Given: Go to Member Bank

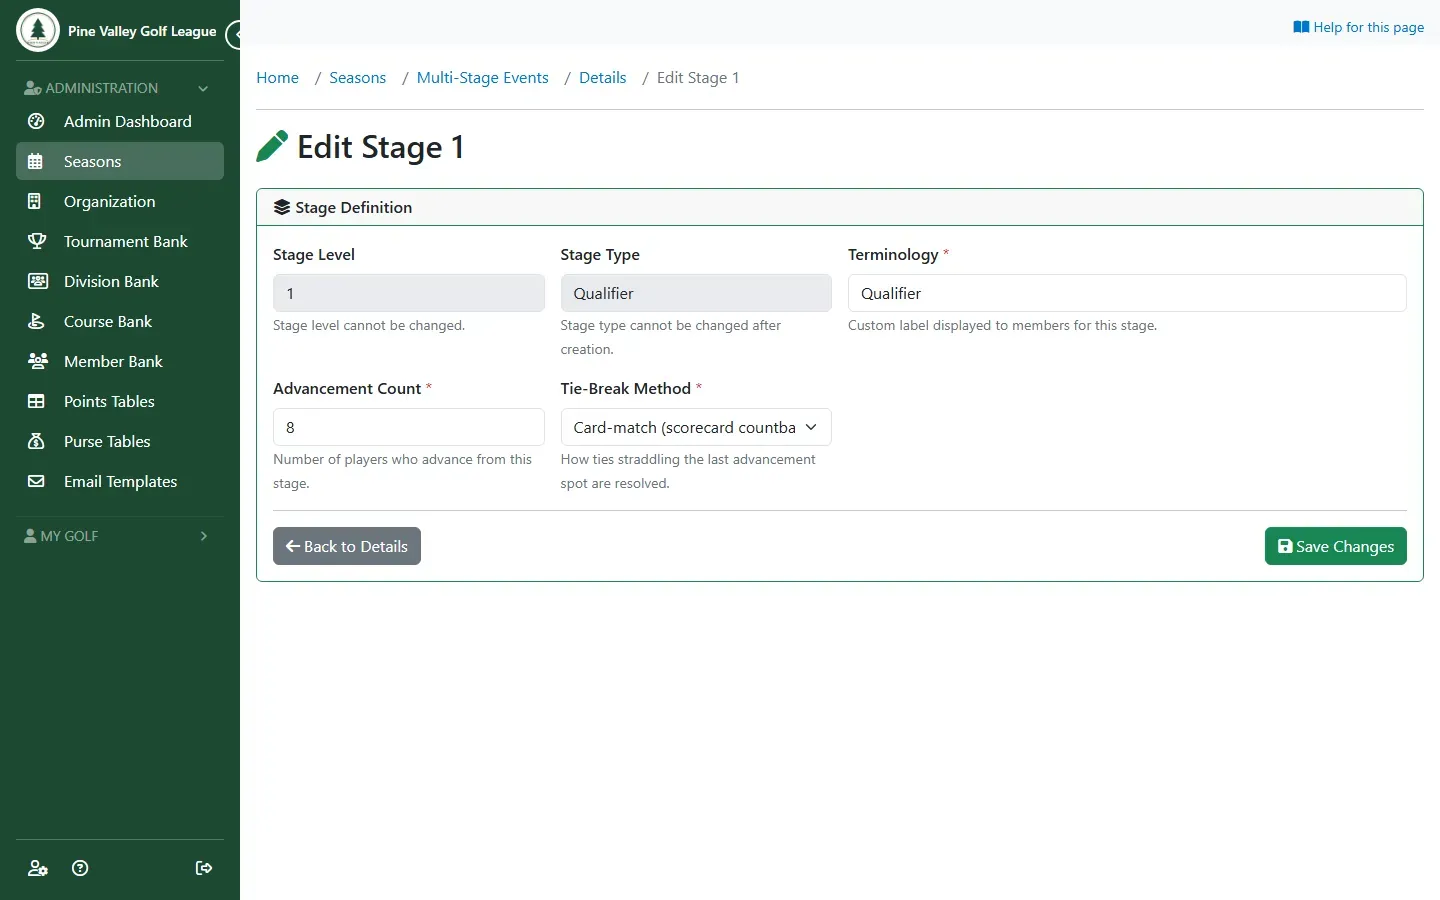Looking at the screenshot, I should coord(120,361).
